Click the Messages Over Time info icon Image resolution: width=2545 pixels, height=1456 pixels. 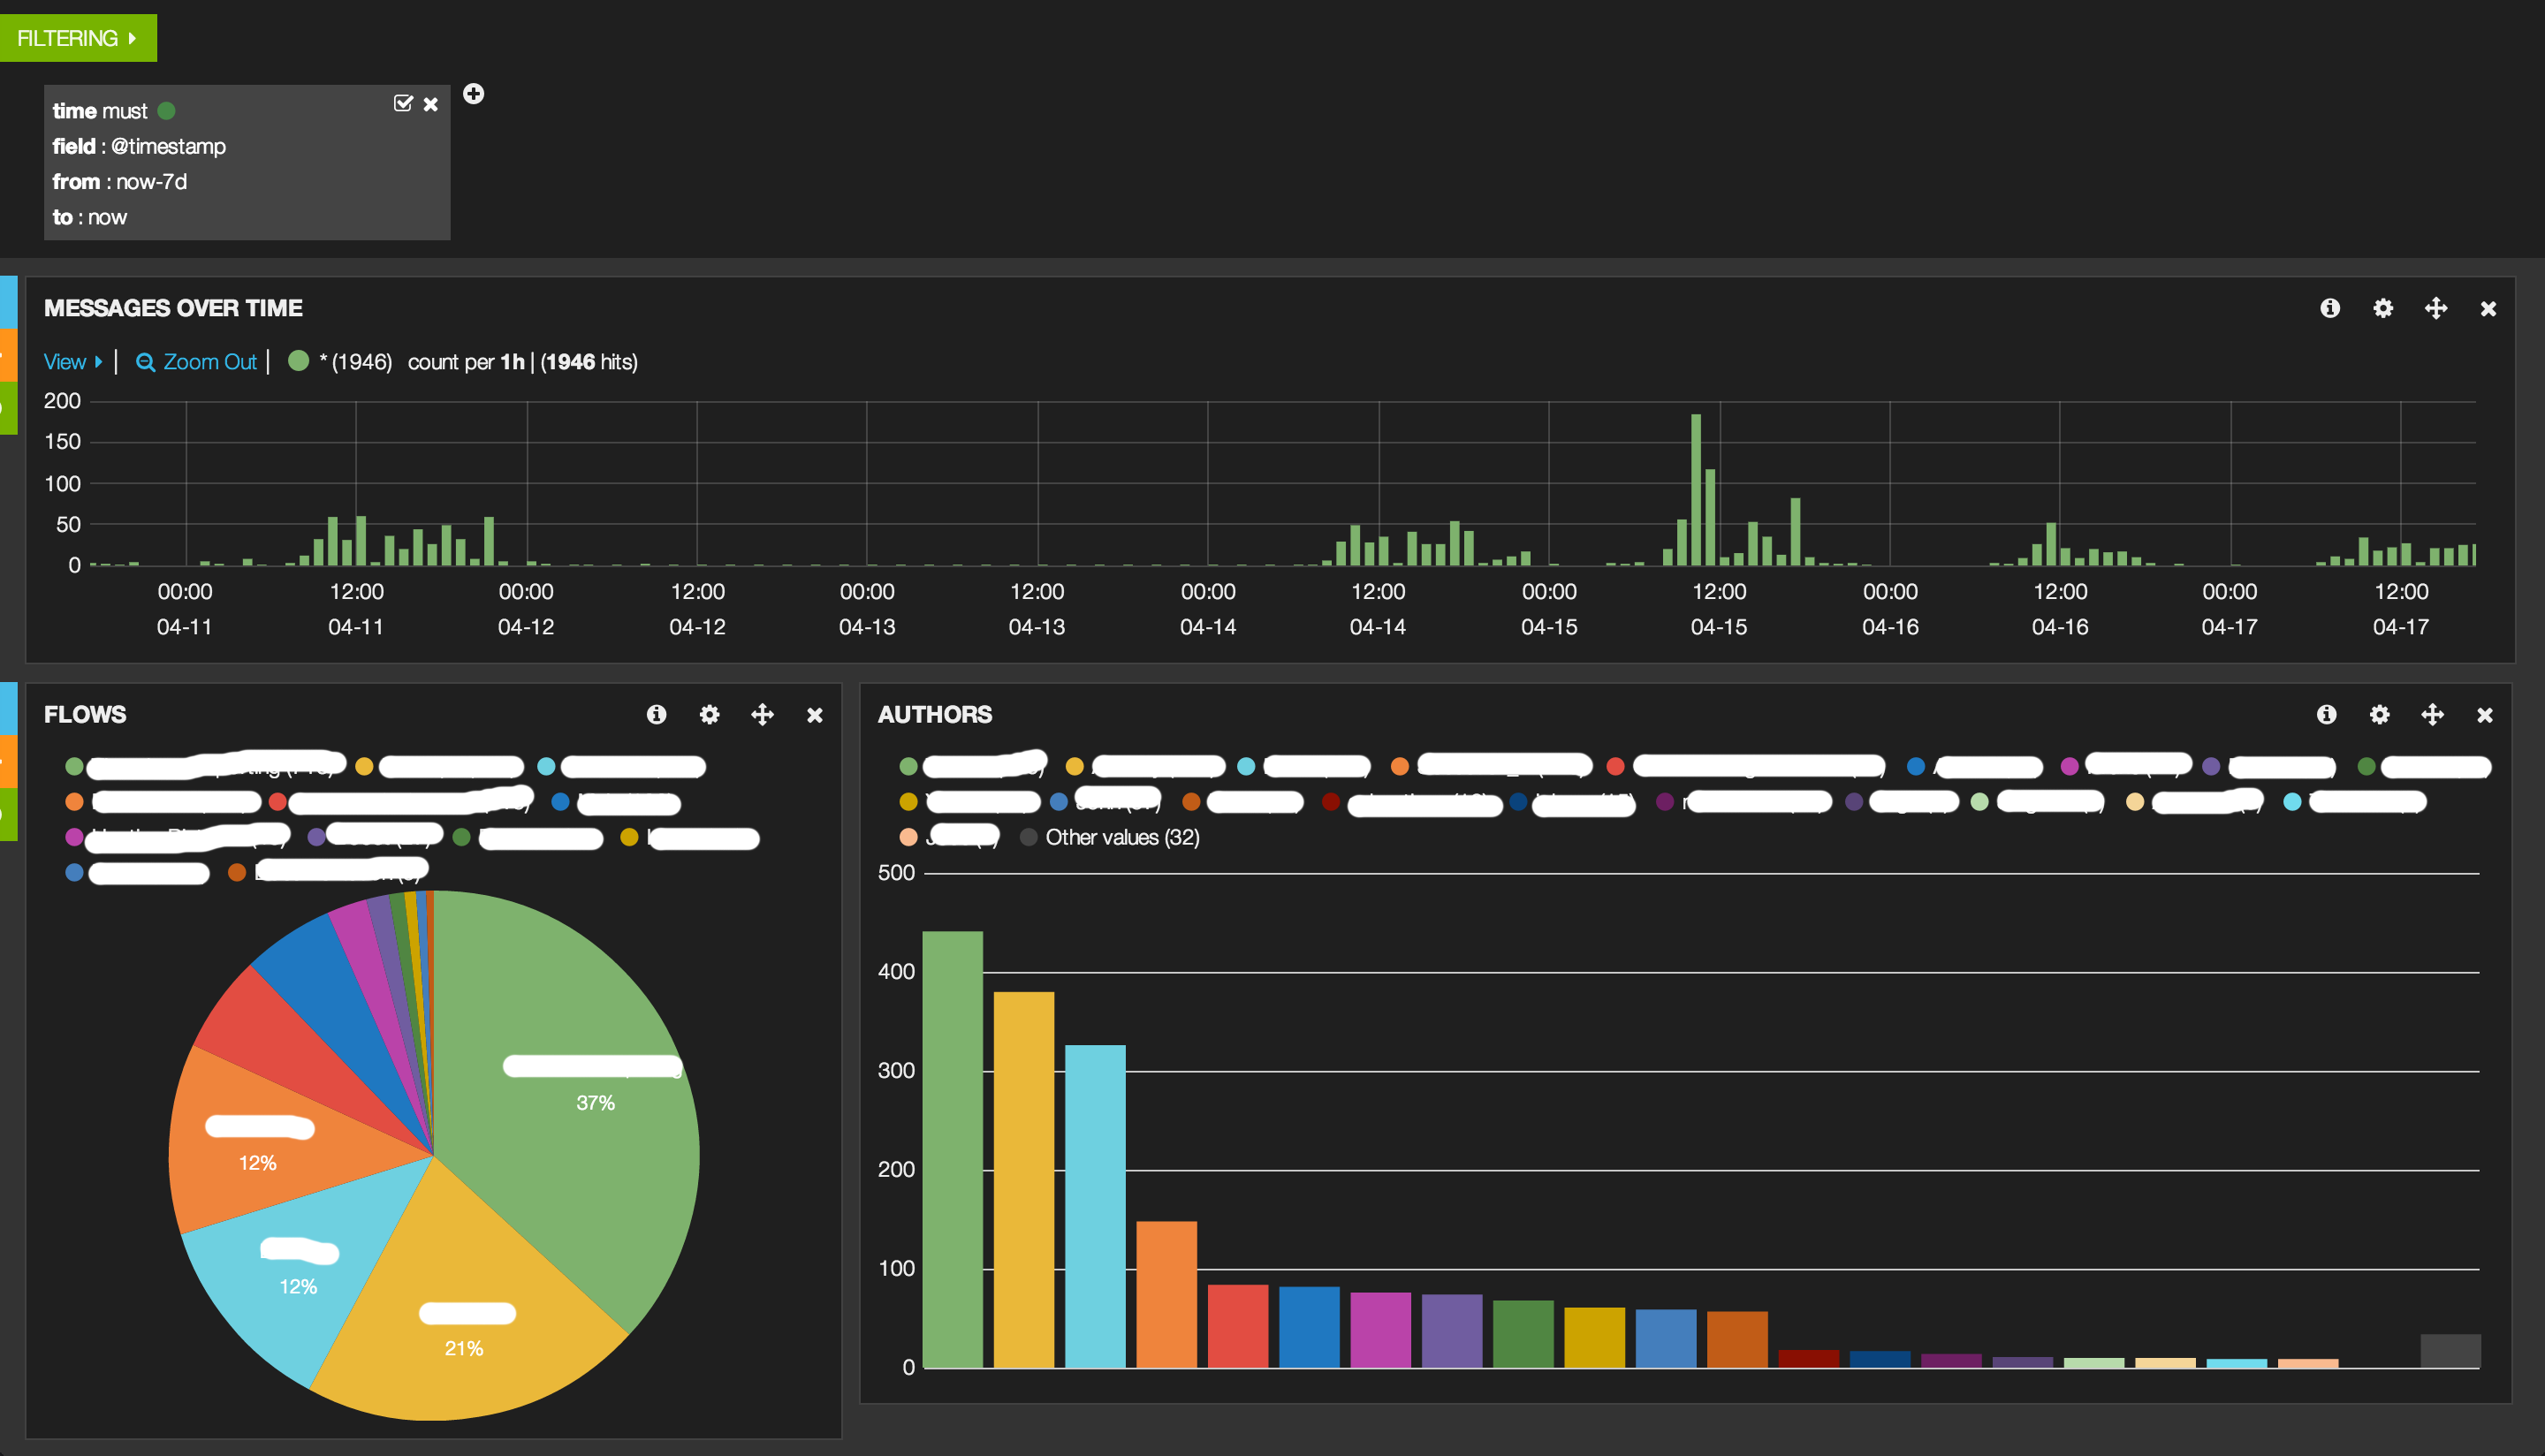tap(2330, 308)
